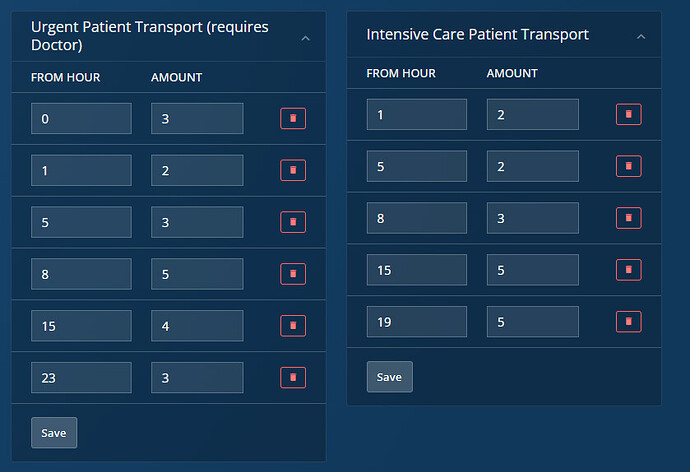Screen dimensions: 690x472
Task: Collapse the Urgent Patient Transport panel
Action: (305, 37)
